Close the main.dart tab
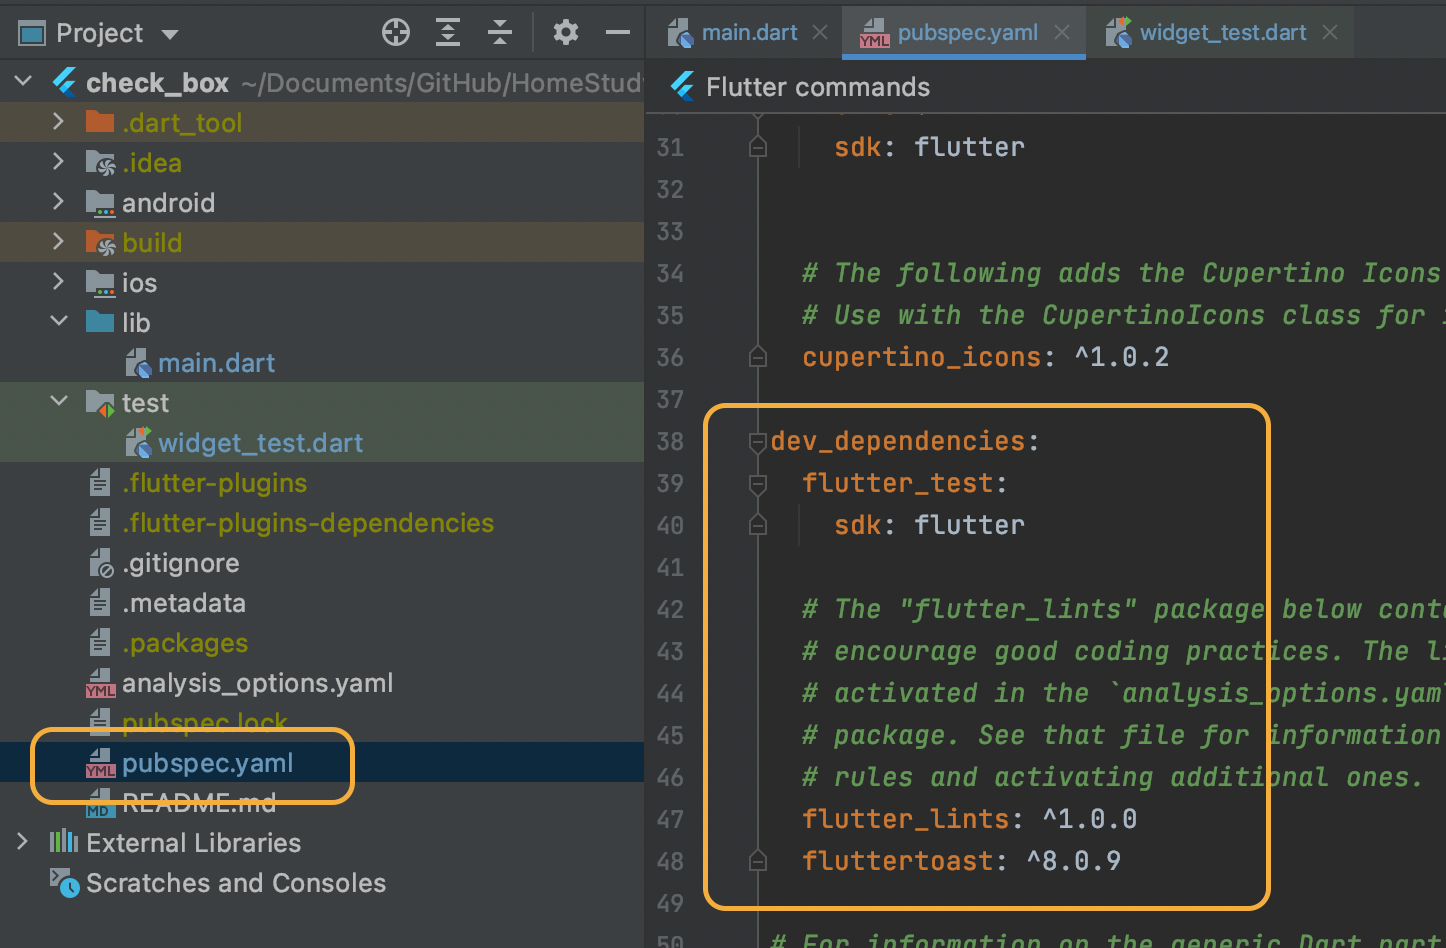The height and width of the screenshot is (948, 1446). click(820, 33)
